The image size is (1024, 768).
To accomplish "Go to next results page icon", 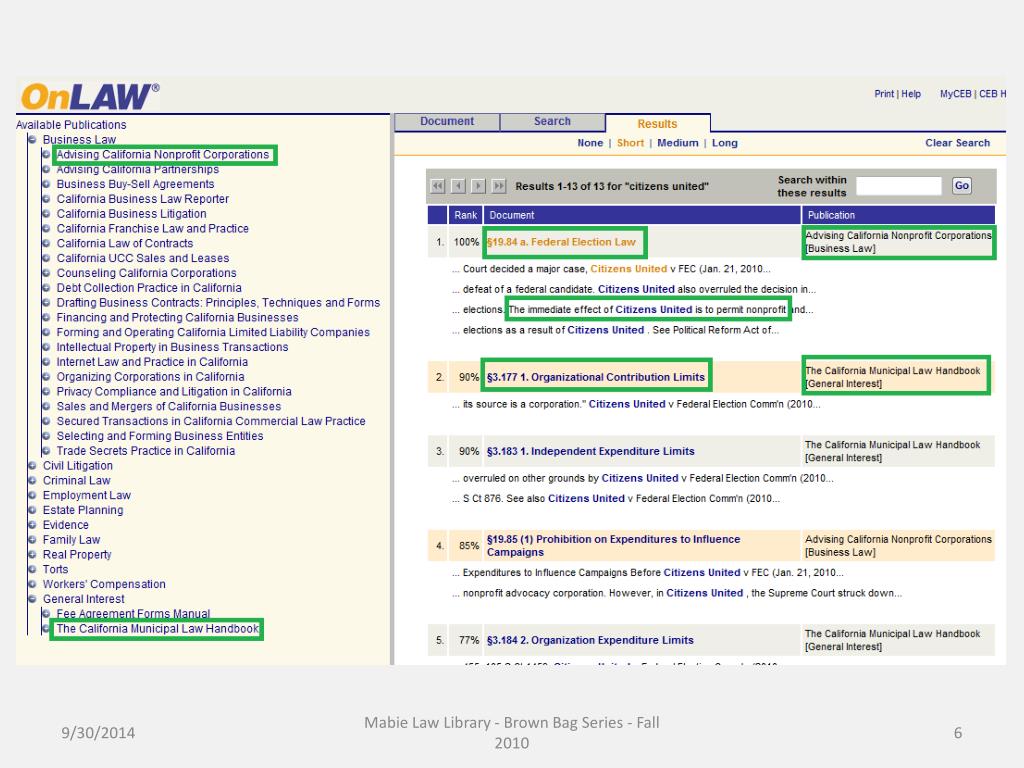I will pyautogui.click(x=479, y=186).
